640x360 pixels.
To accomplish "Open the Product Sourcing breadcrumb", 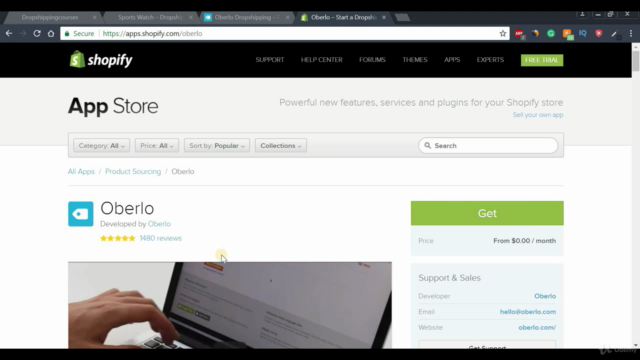I will pos(133,171).
